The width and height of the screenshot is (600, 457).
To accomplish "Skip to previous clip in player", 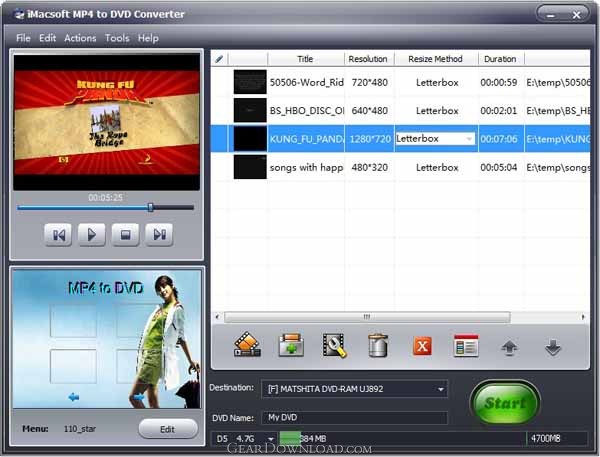I will coord(58,234).
